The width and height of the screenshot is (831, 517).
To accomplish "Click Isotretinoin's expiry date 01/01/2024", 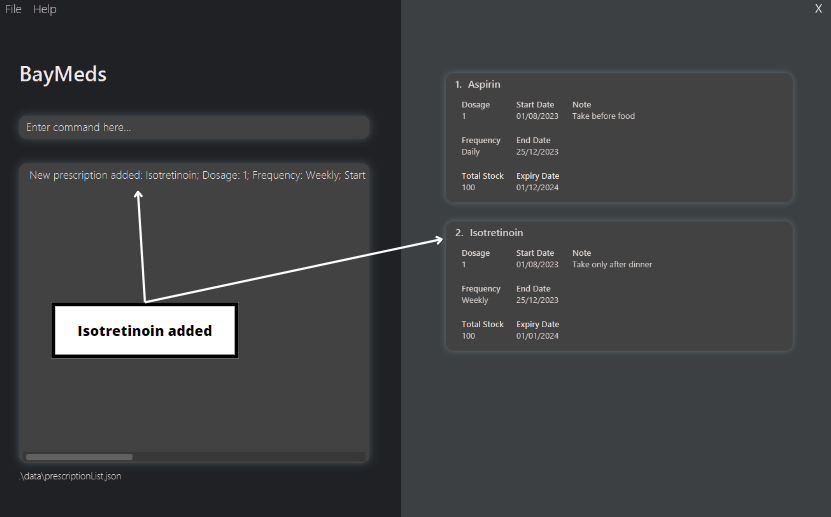I will pyautogui.click(x=537, y=336).
